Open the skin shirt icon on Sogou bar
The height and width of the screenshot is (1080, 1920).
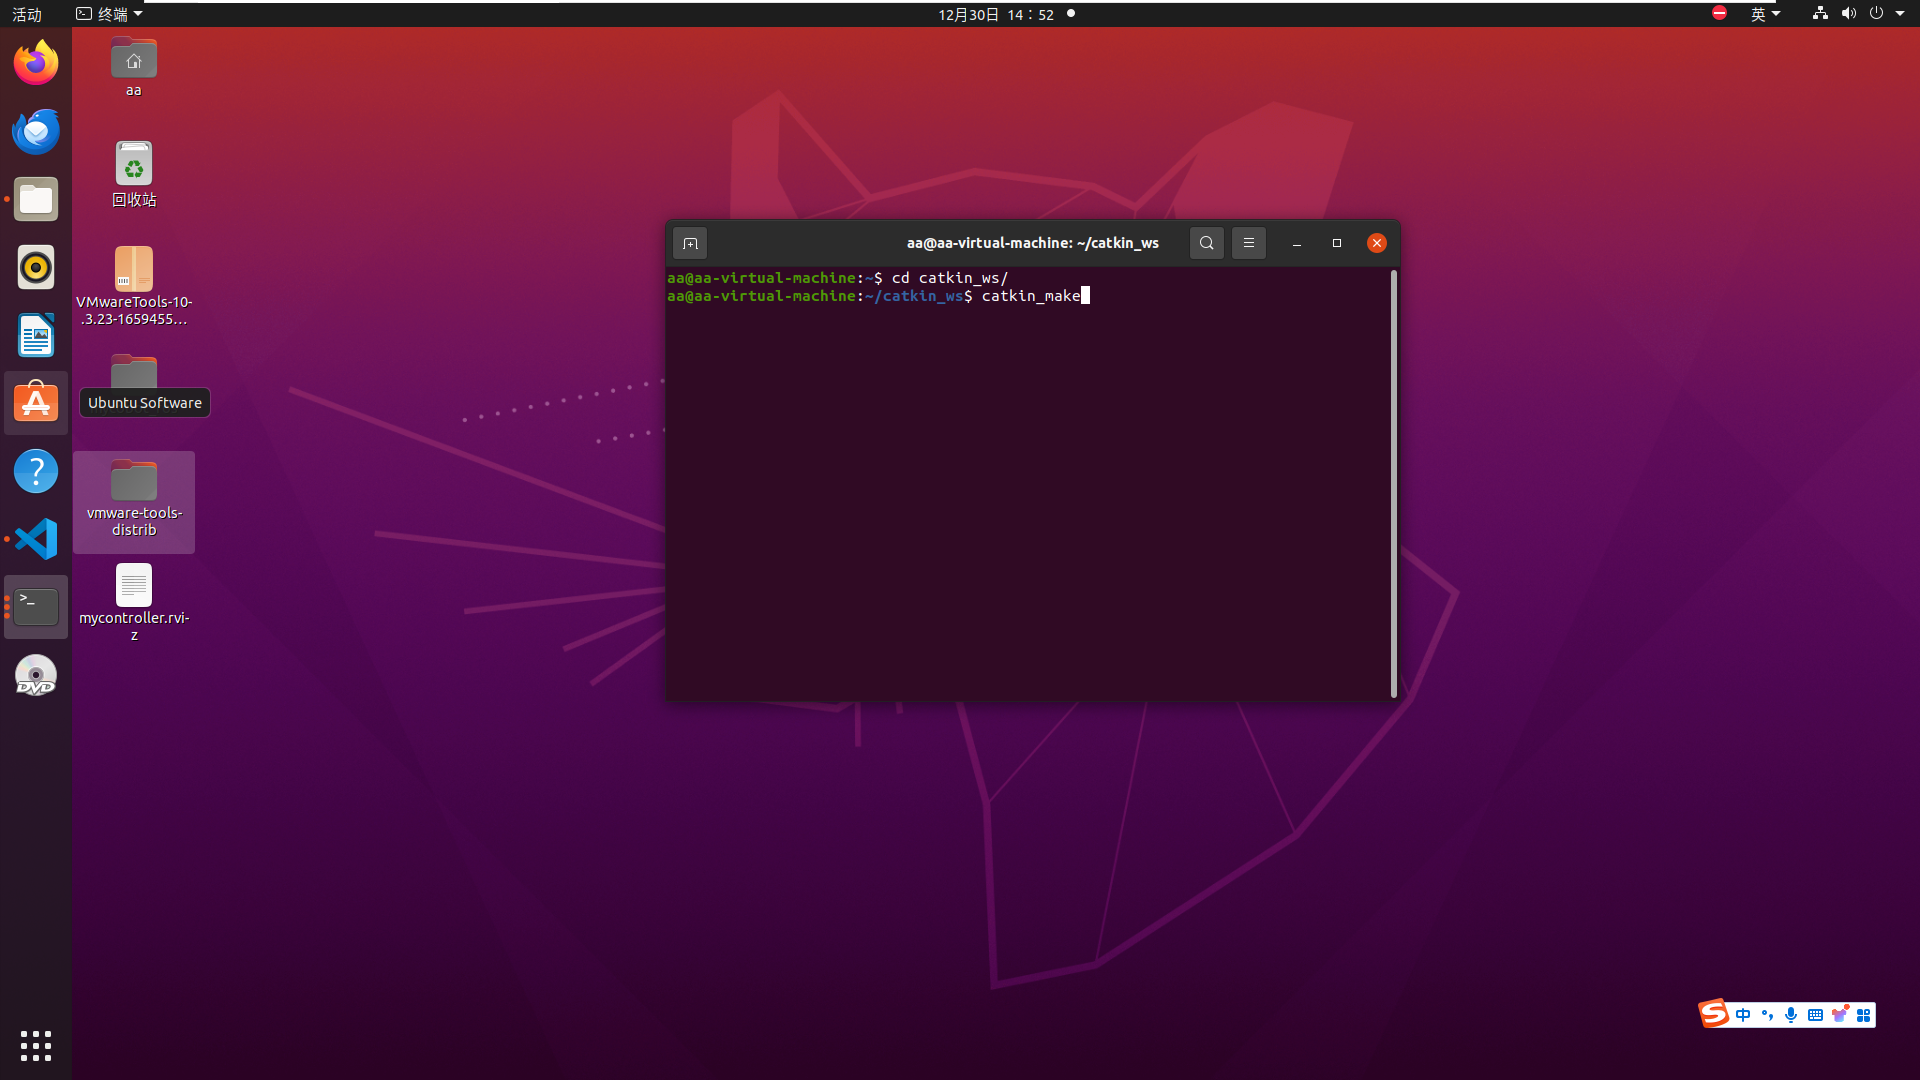(x=1839, y=1015)
